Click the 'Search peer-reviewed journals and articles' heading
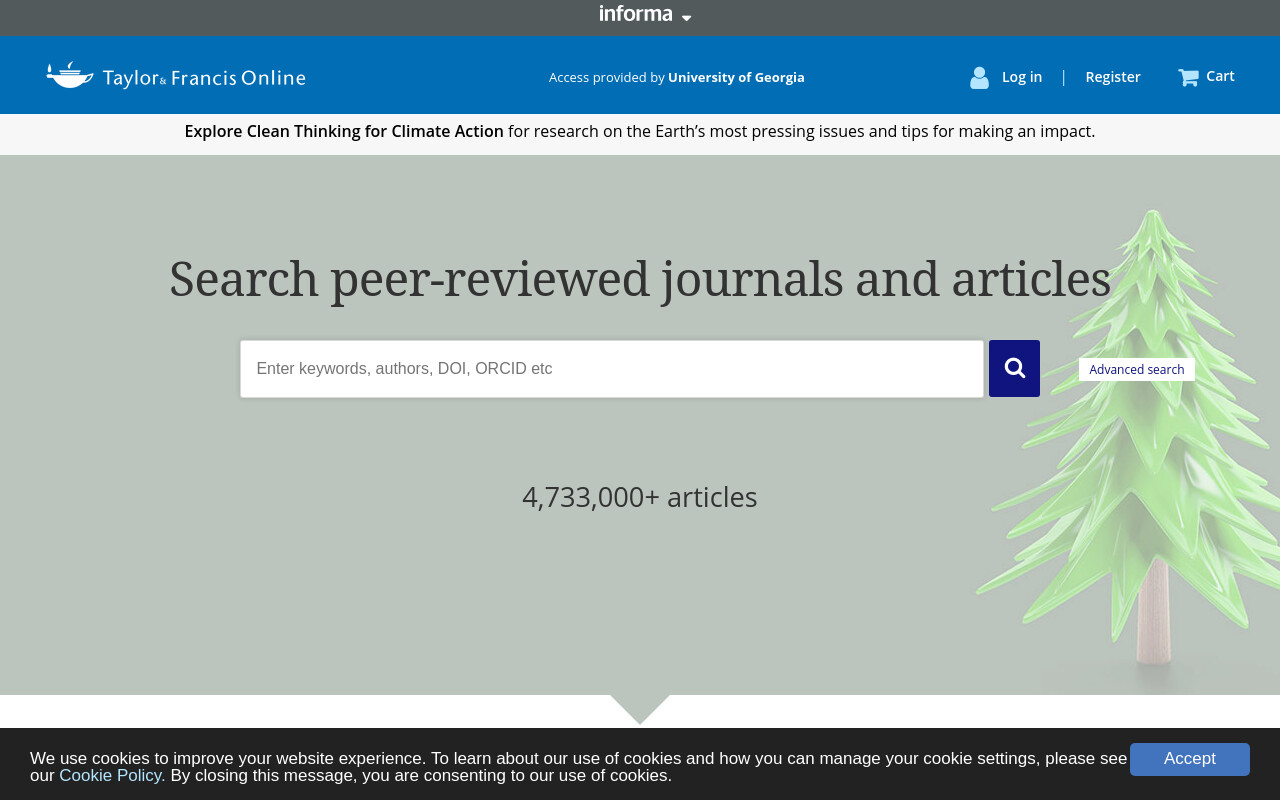Image resolution: width=1280 pixels, height=800 pixels. tap(640, 279)
